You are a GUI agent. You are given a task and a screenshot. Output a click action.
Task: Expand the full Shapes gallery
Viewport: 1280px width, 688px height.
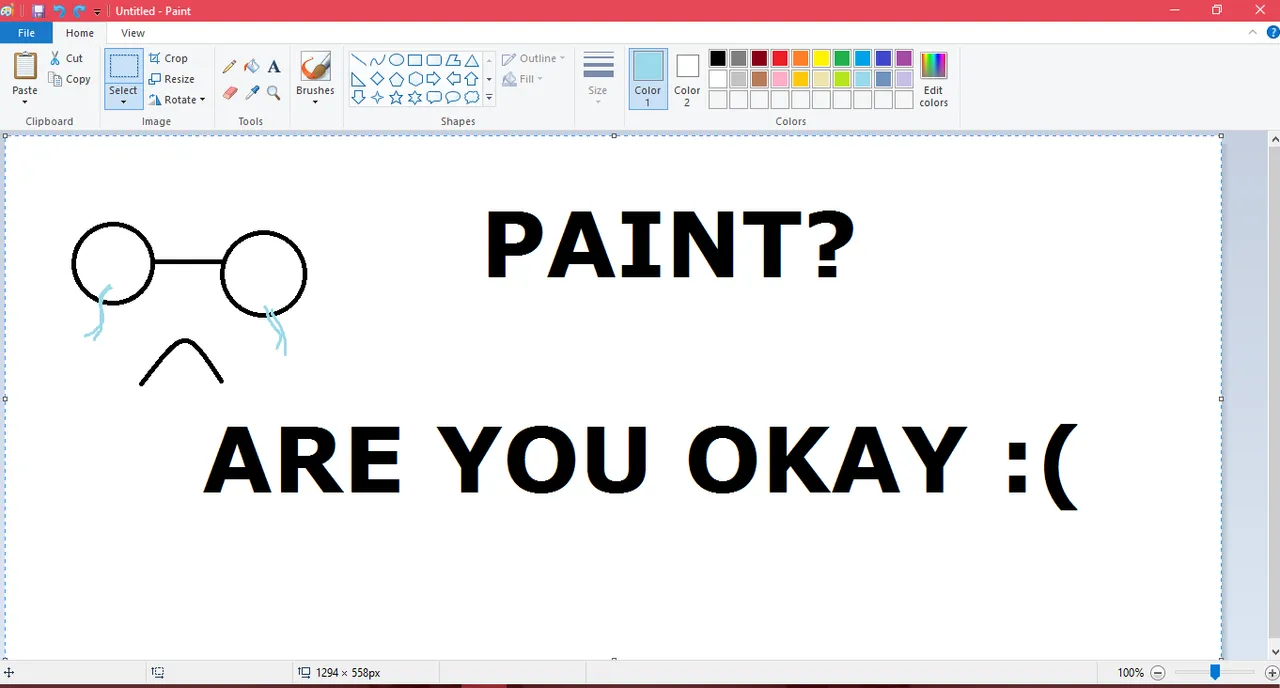coord(489,98)
